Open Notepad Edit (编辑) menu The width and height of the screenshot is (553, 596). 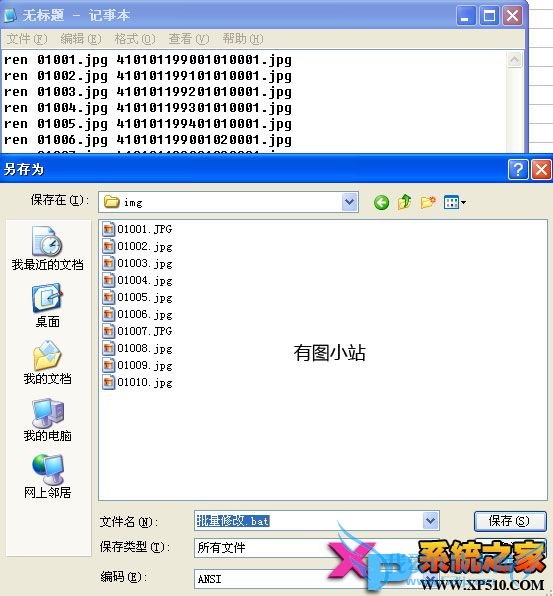pos(81,39)
